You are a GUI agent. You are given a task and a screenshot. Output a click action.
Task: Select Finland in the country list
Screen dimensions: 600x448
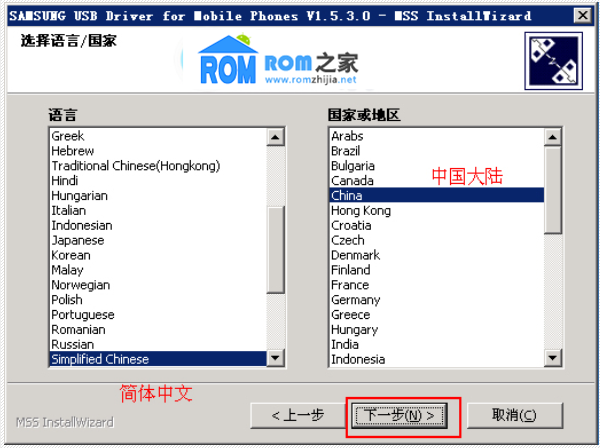[x=437, y=270]
